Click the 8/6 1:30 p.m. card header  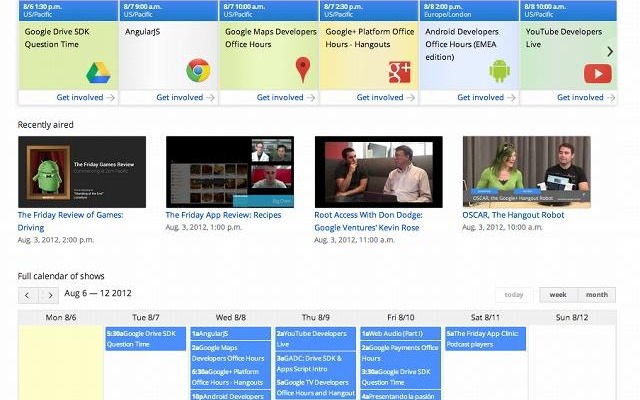68,10
